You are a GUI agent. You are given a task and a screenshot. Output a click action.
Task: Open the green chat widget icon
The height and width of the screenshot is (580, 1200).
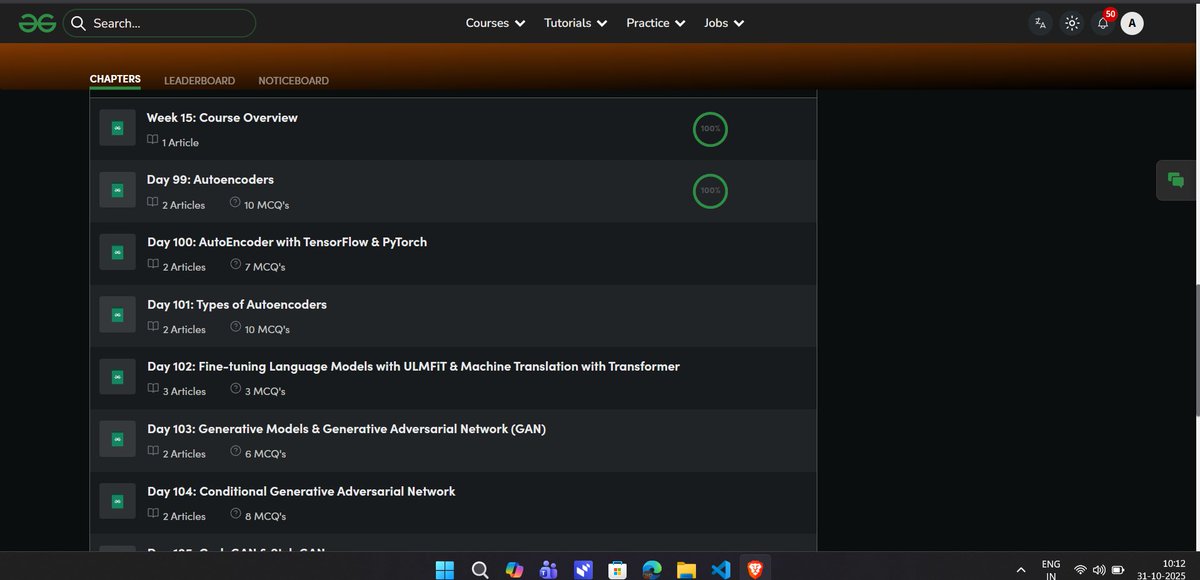pos(1176,180)
